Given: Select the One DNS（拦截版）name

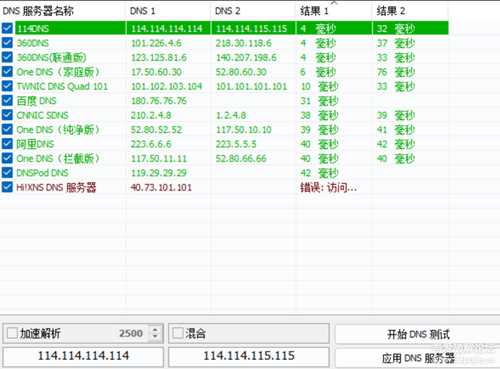Looking at the screenshot, I should pyautogui.click(x=58, y=158).
